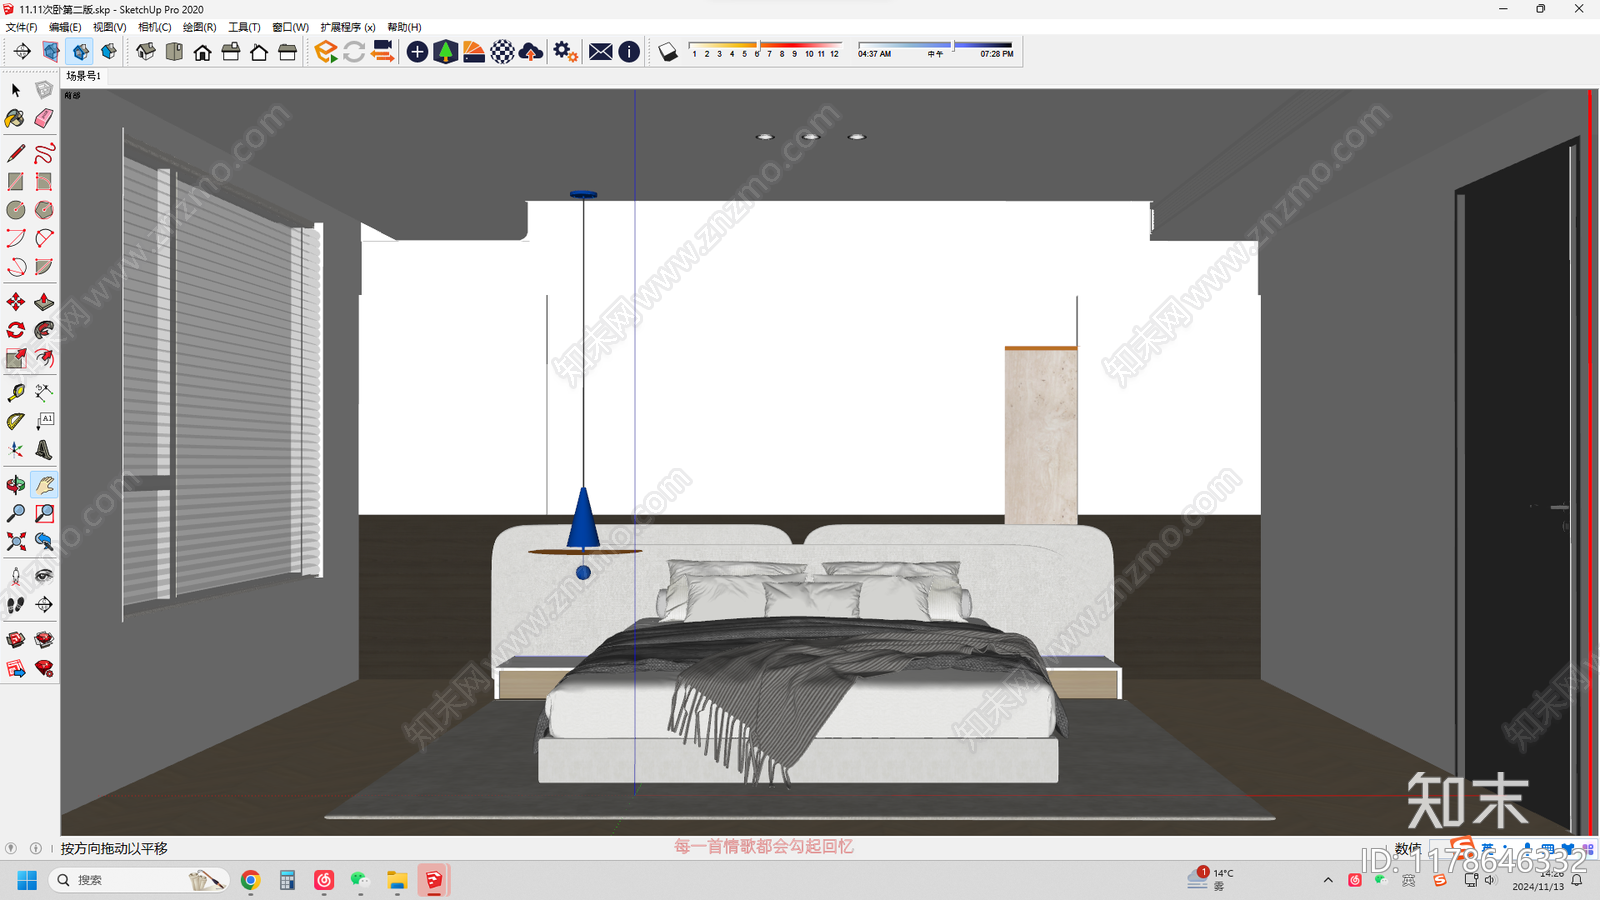1600x900 pixels.
Task: Select the Freehand drawing tool
Action: click(44, 153)
